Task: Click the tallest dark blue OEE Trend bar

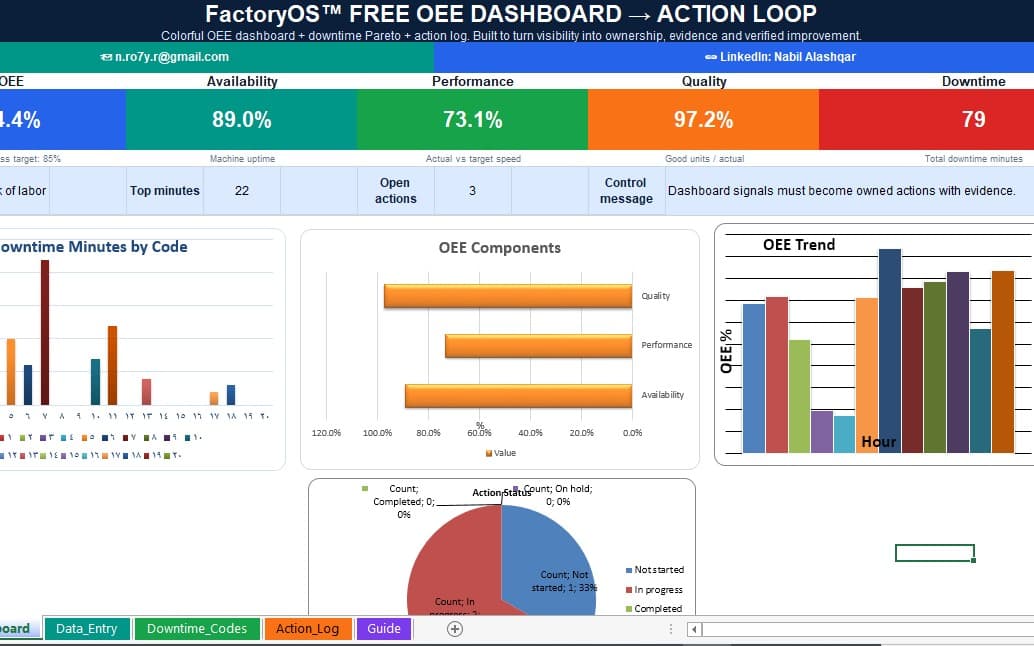Action: tap(890, 351)
